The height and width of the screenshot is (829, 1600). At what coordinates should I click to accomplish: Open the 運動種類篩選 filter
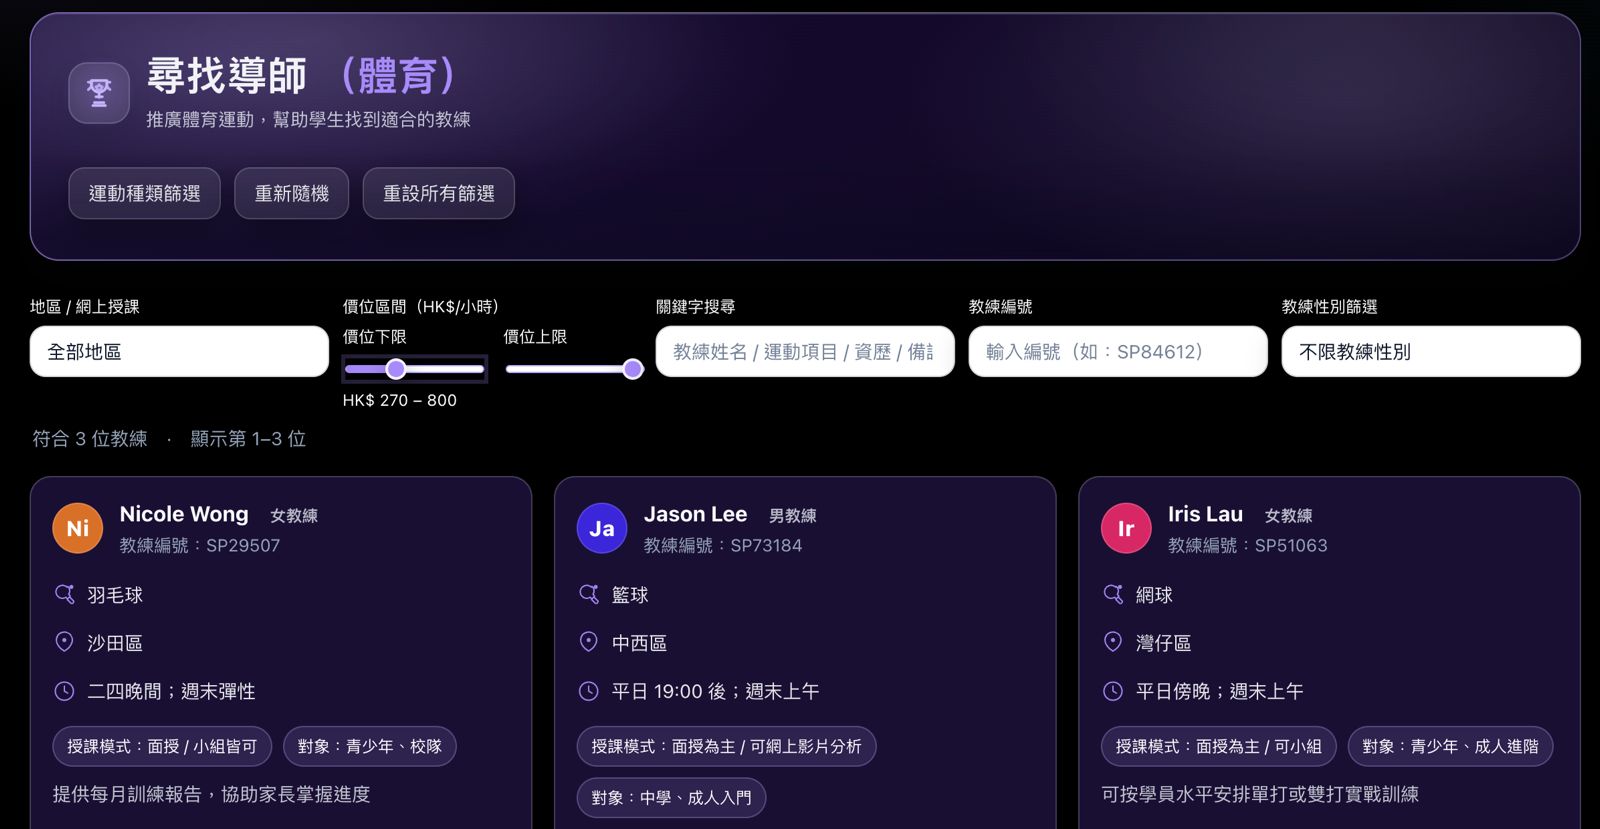(x=144, y=193)
